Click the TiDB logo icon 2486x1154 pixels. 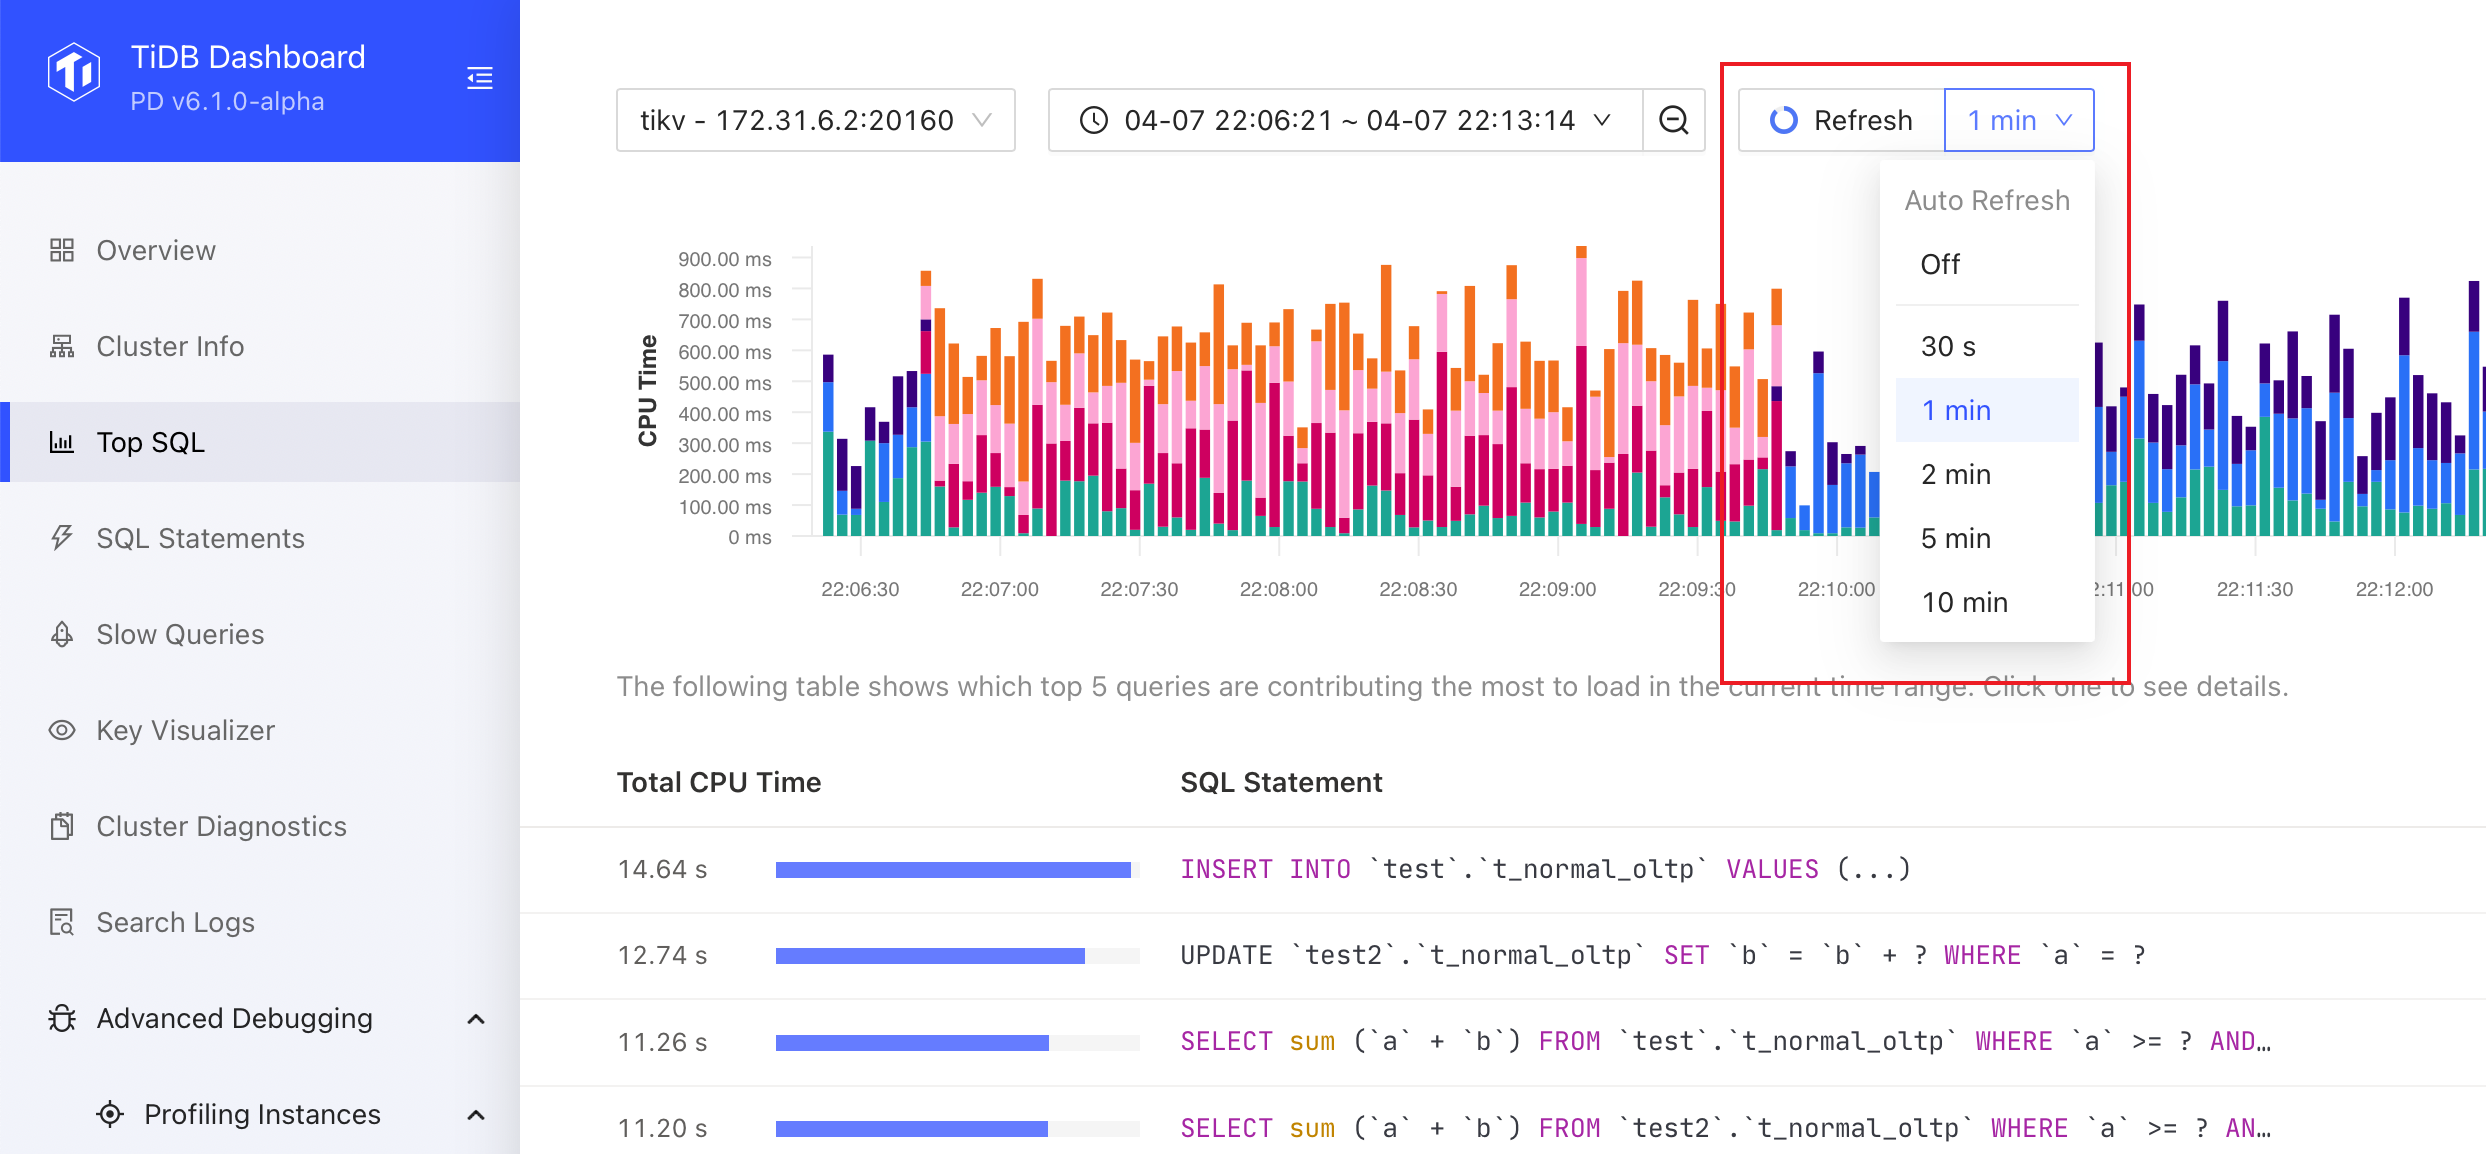tap(74, 72)
